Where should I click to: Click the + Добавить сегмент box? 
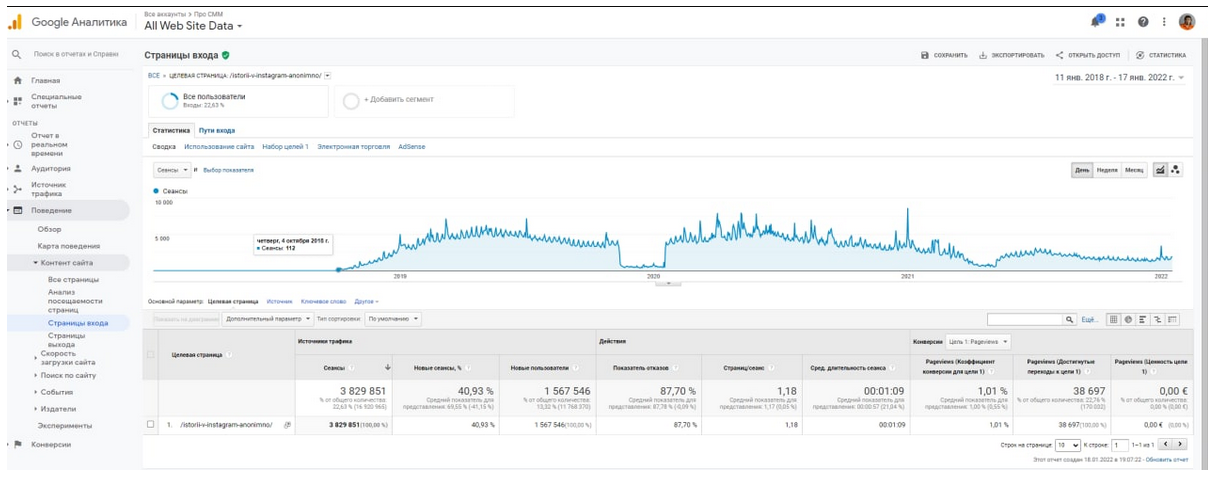point(424,101)
